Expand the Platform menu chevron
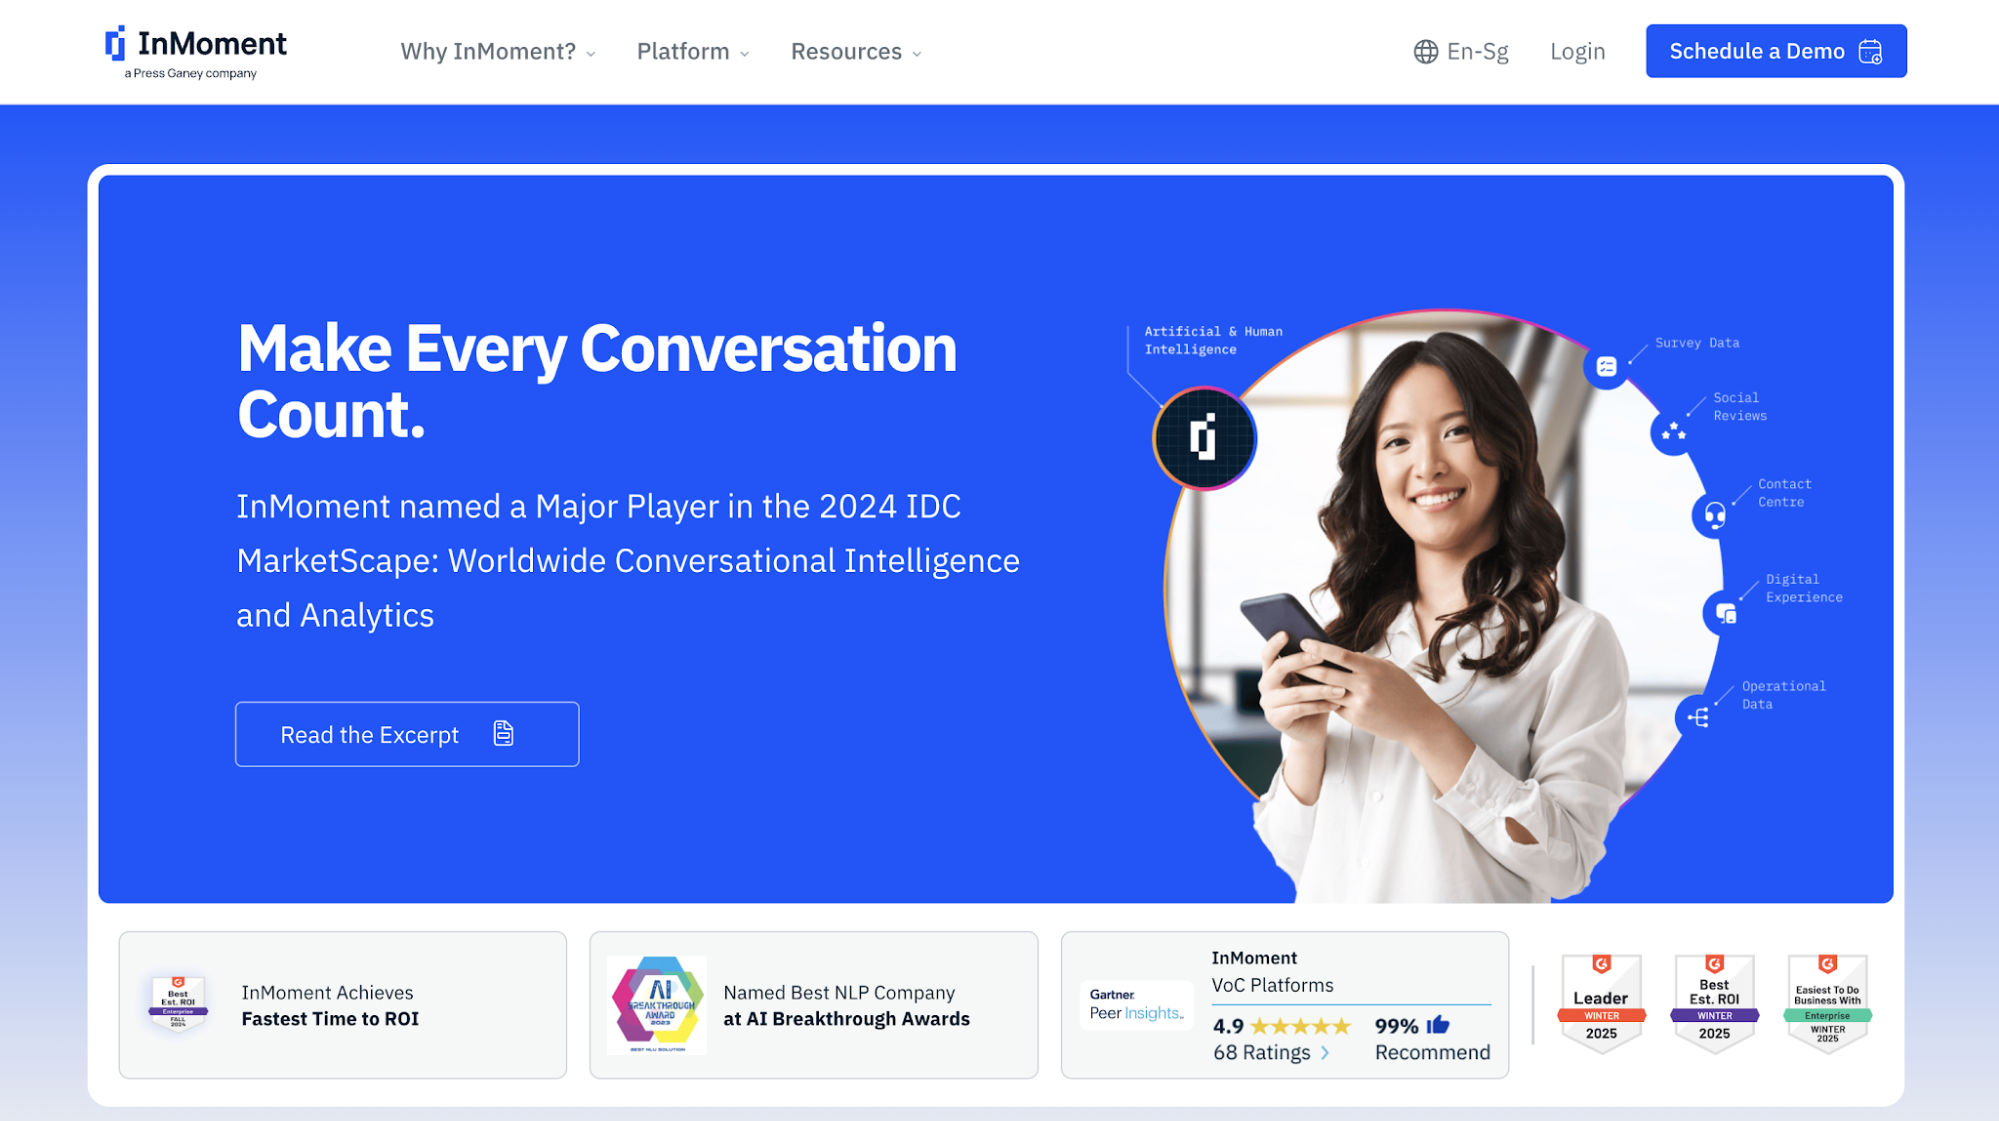Image resolution: width=1999 pixels, height=1121 pixels. pyautogui.click(x=745, y=54)
